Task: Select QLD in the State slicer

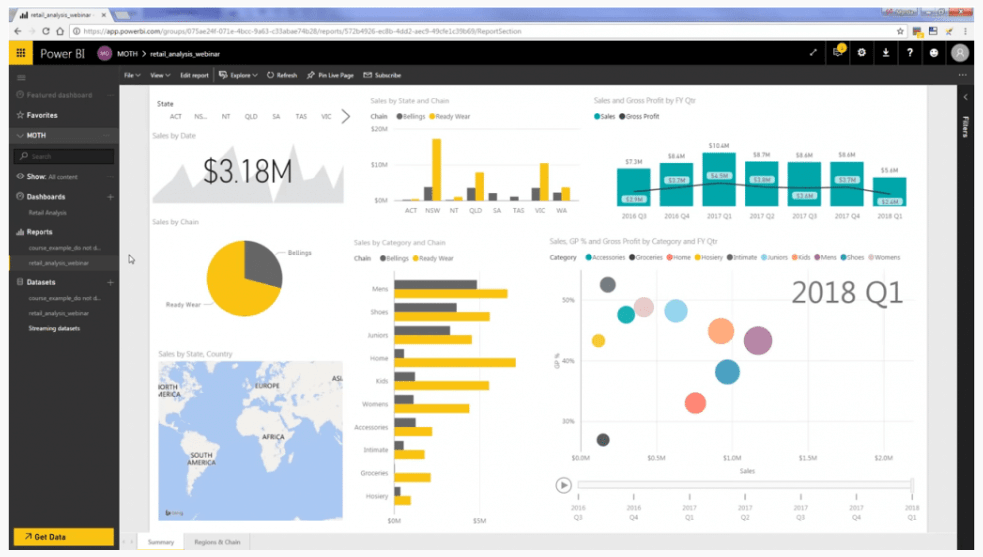Action: tap(251, 117)
